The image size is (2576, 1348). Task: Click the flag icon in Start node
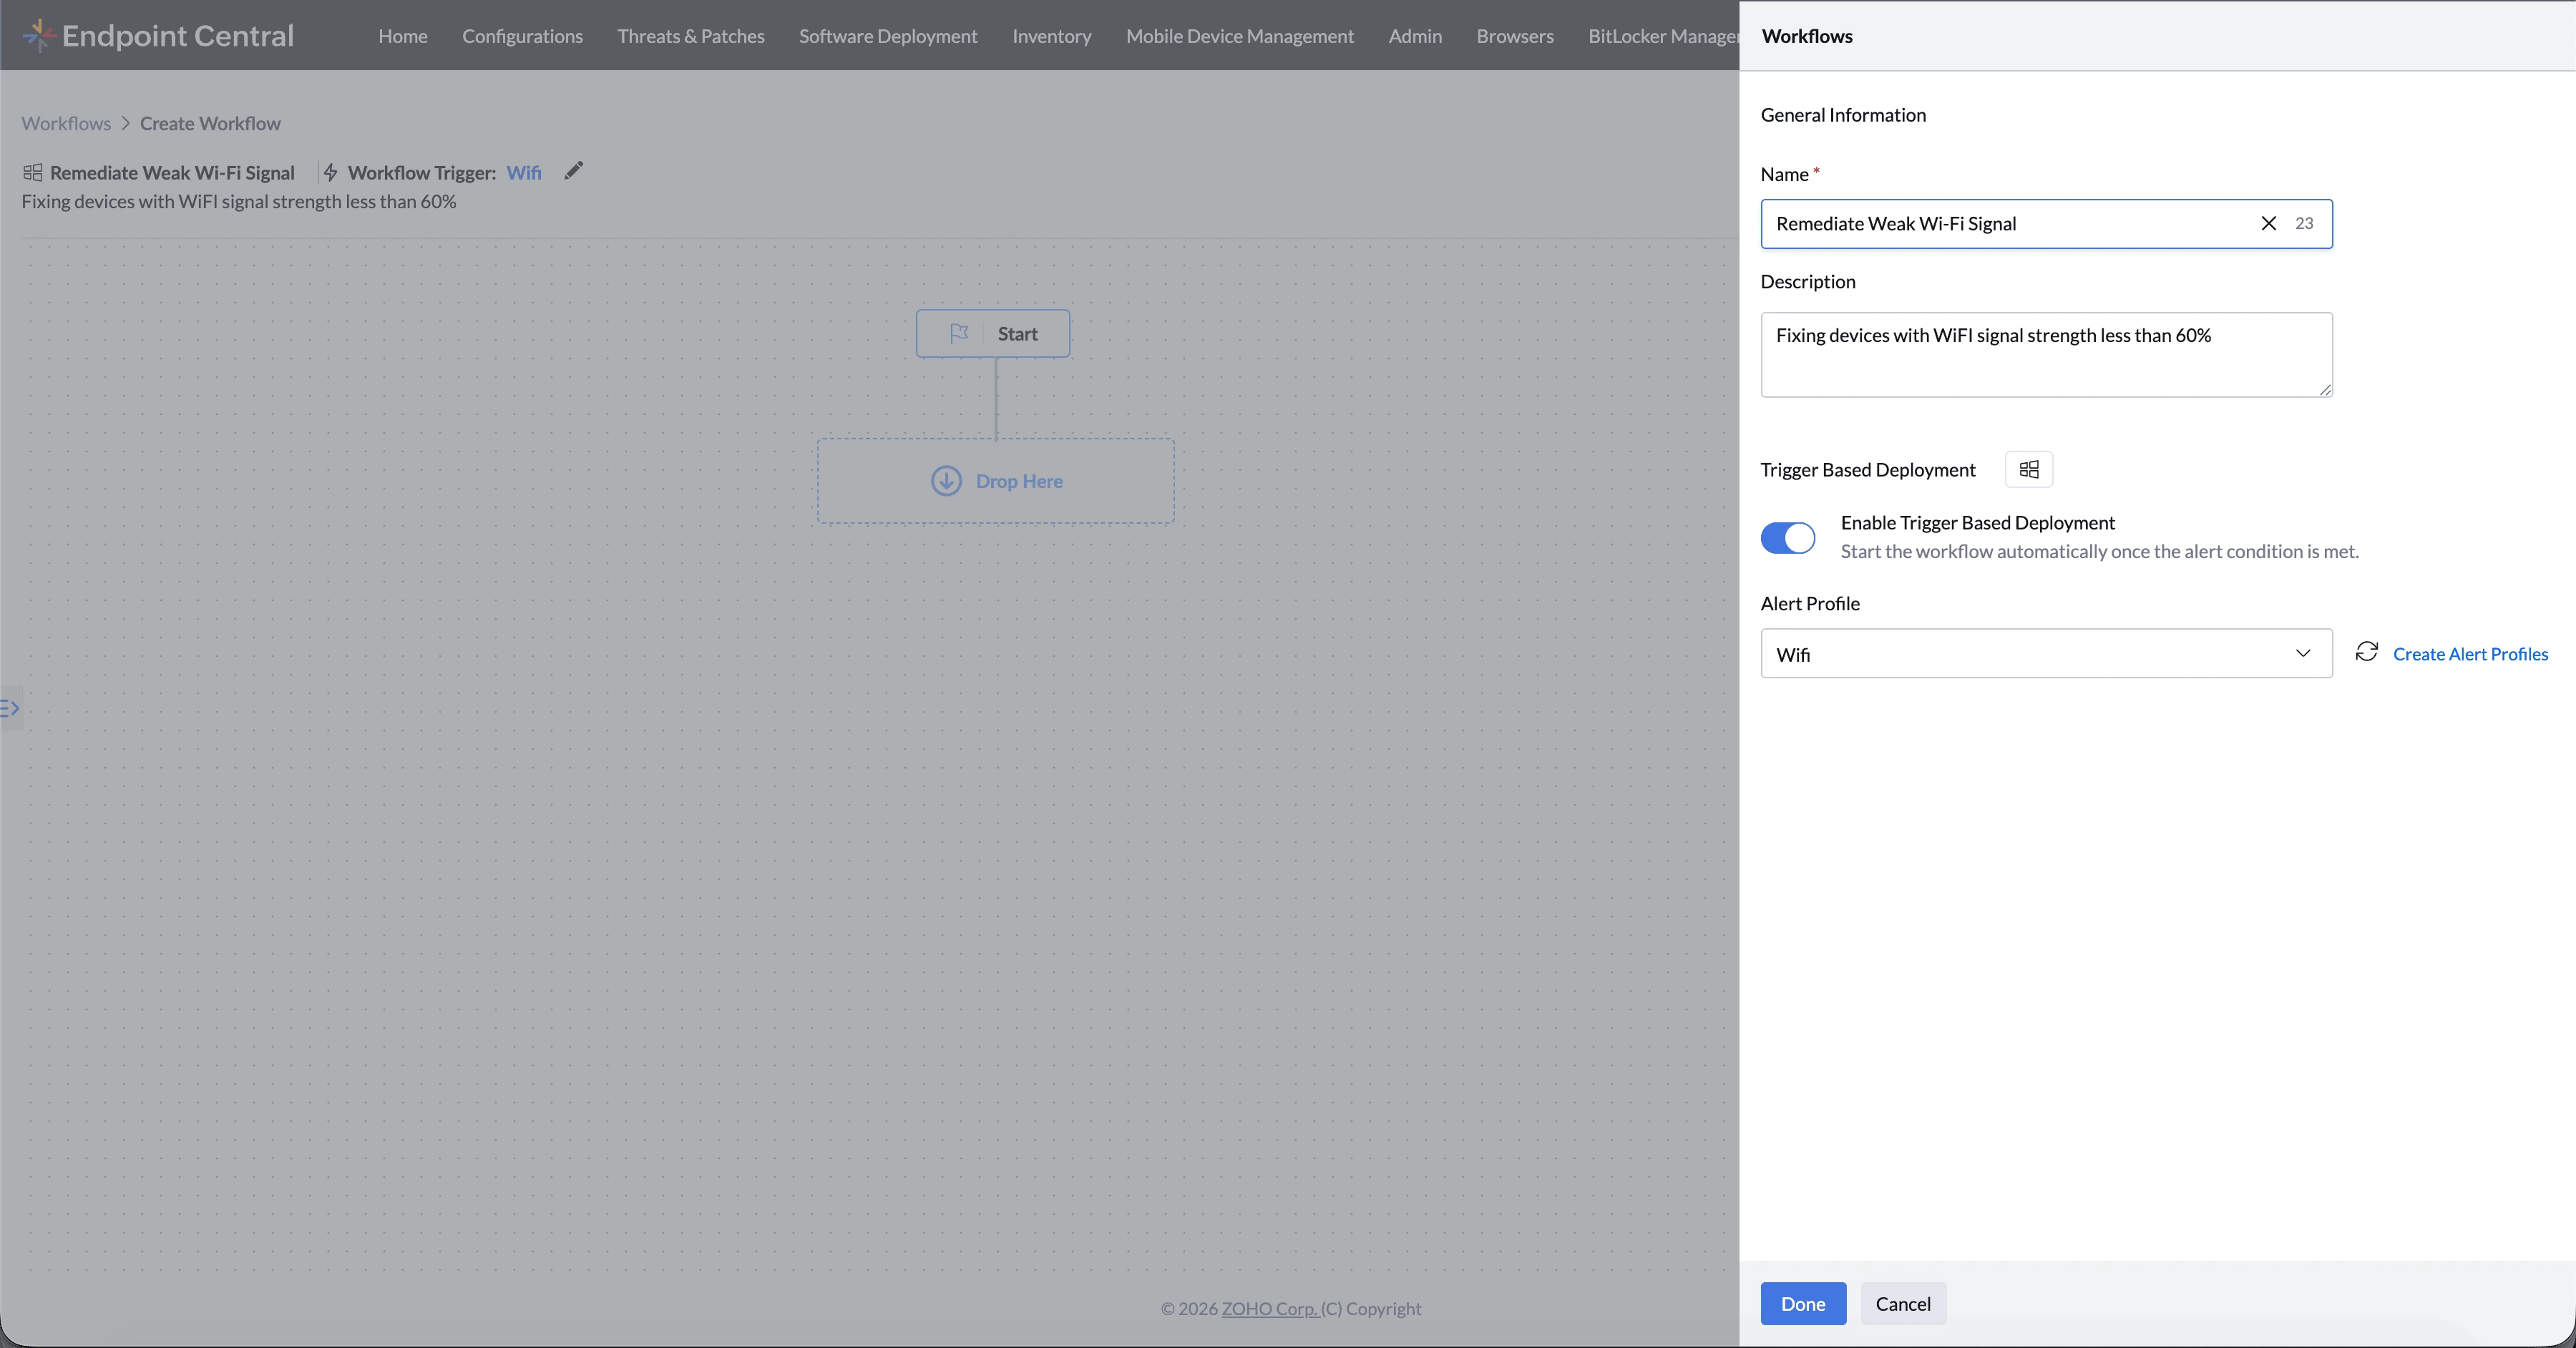(x=959, y=333)
